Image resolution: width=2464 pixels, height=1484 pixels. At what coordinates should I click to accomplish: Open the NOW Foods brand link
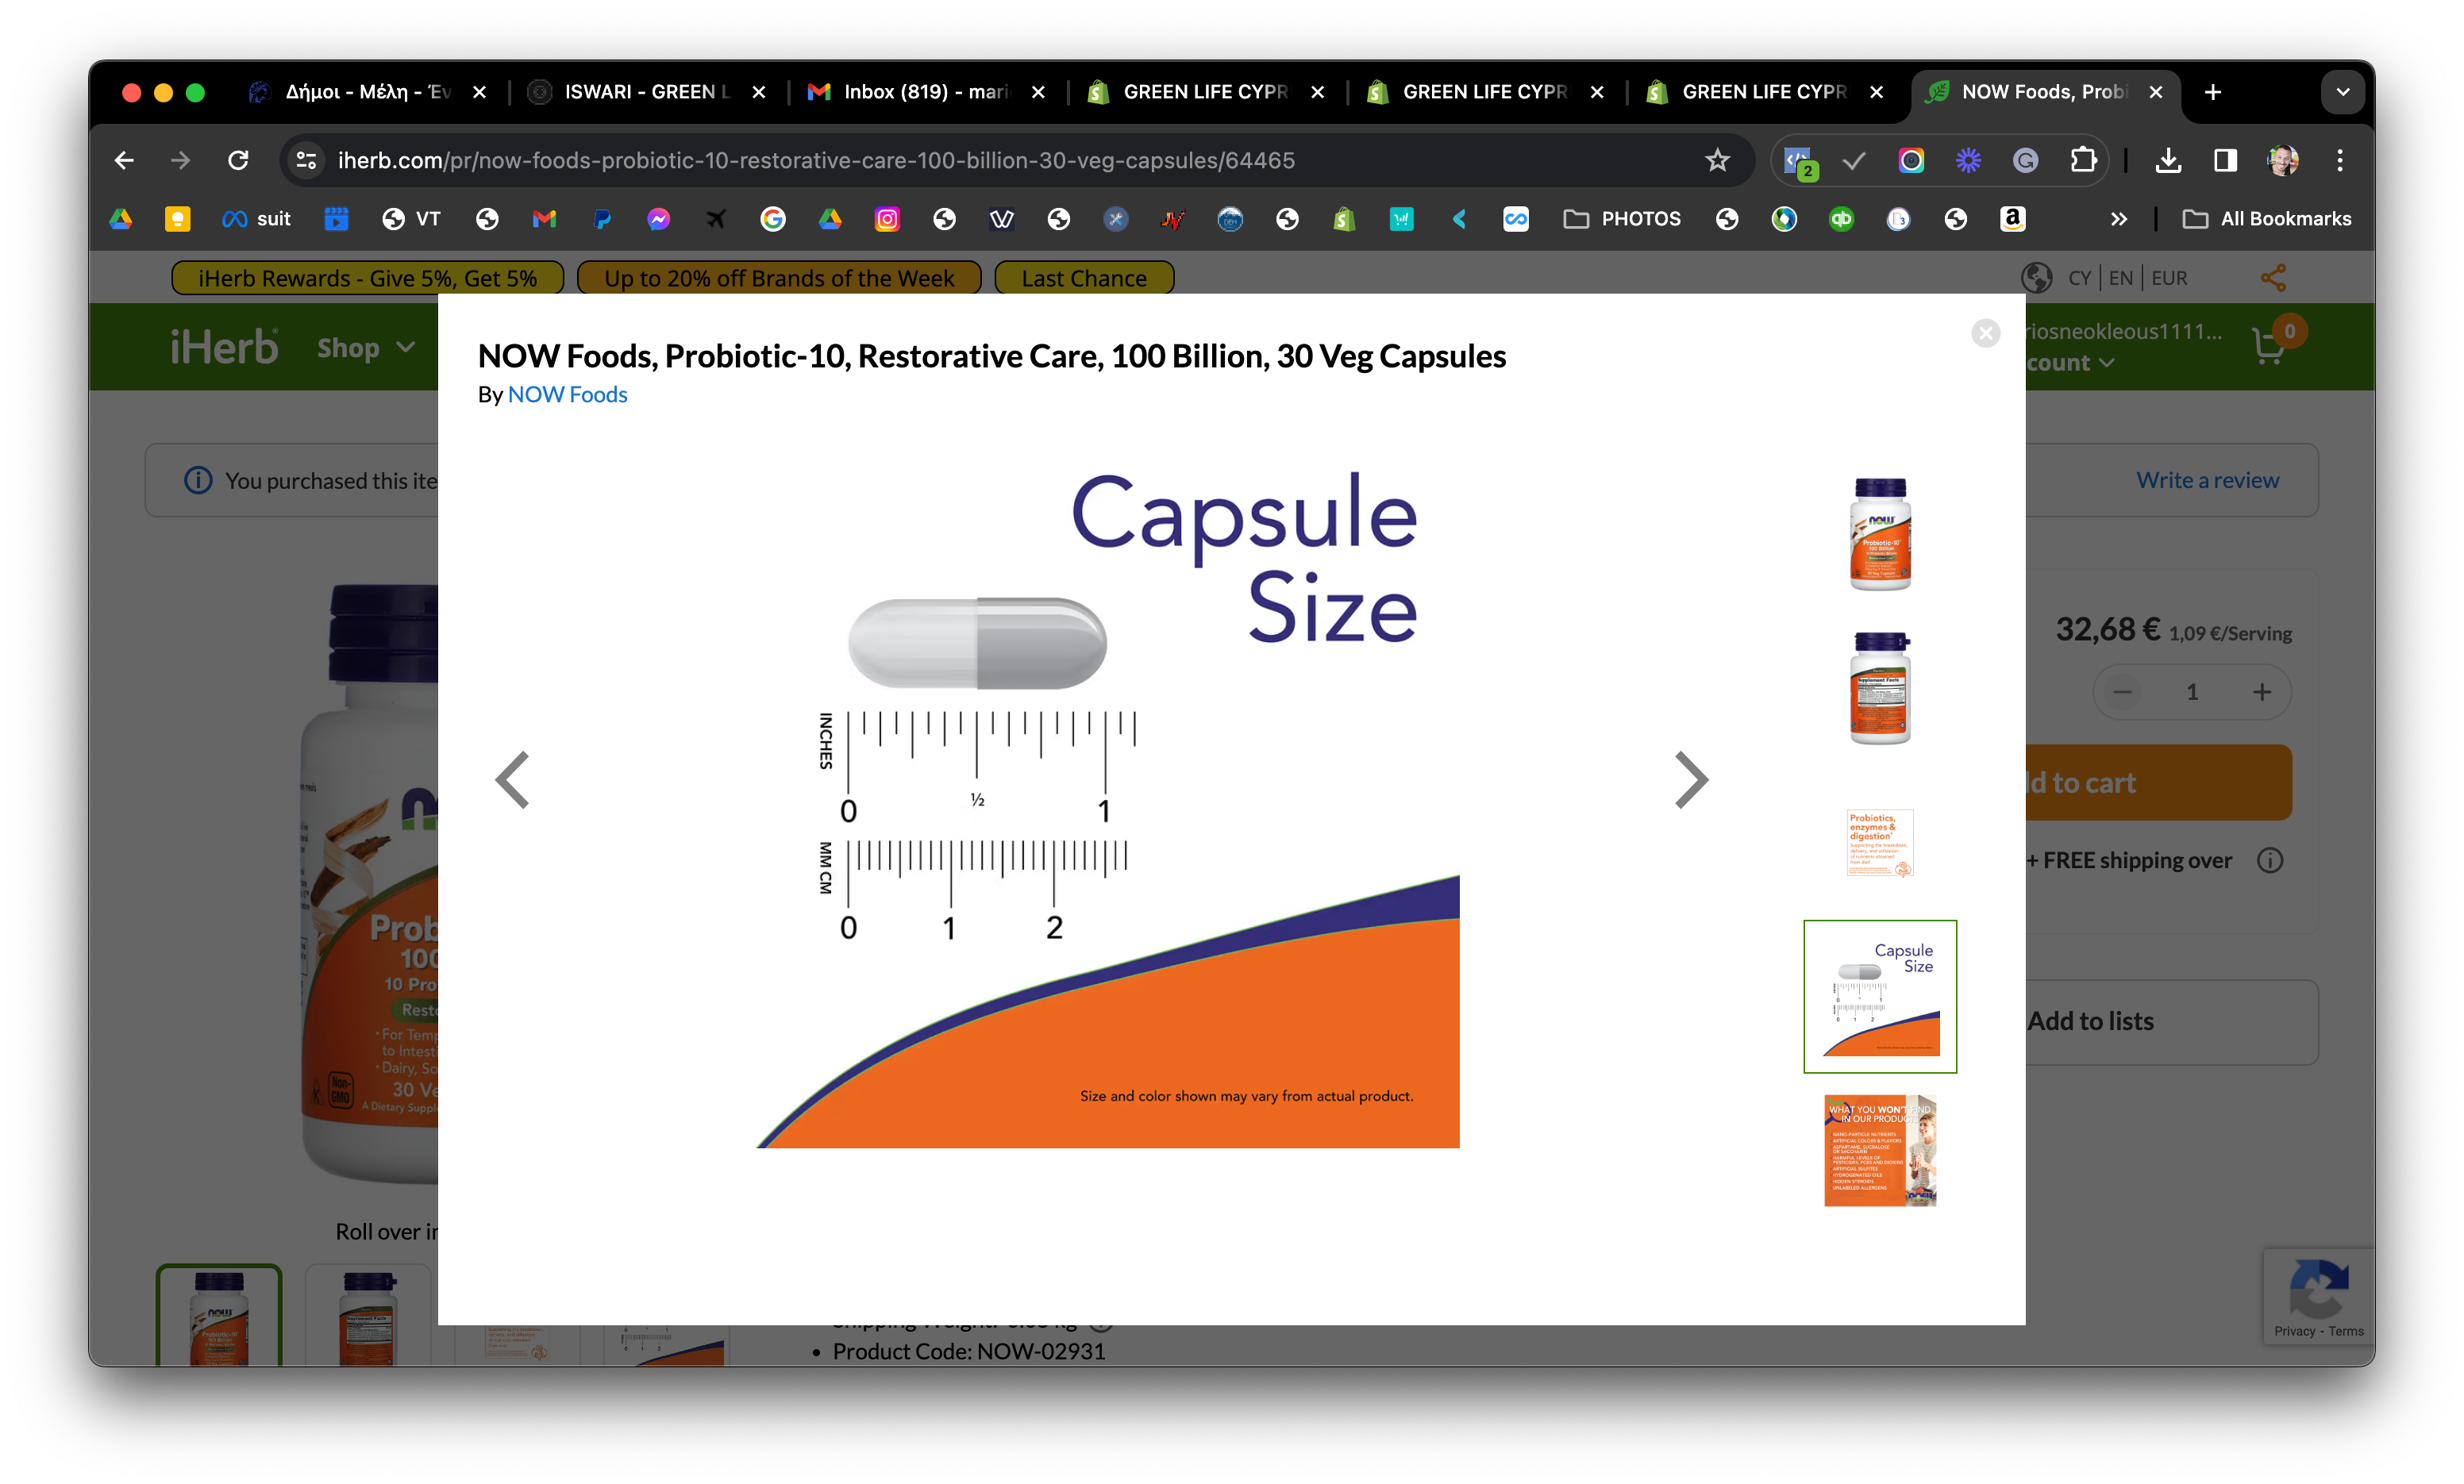[x=567, y=394]
